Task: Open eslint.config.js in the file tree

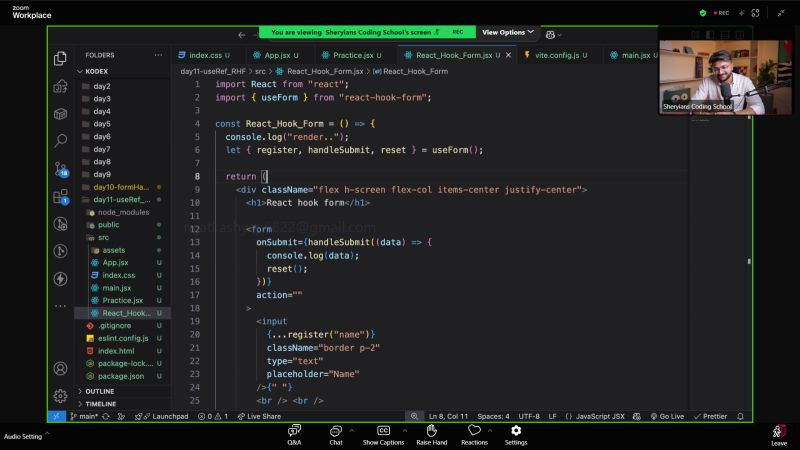Action: point(122,338)
